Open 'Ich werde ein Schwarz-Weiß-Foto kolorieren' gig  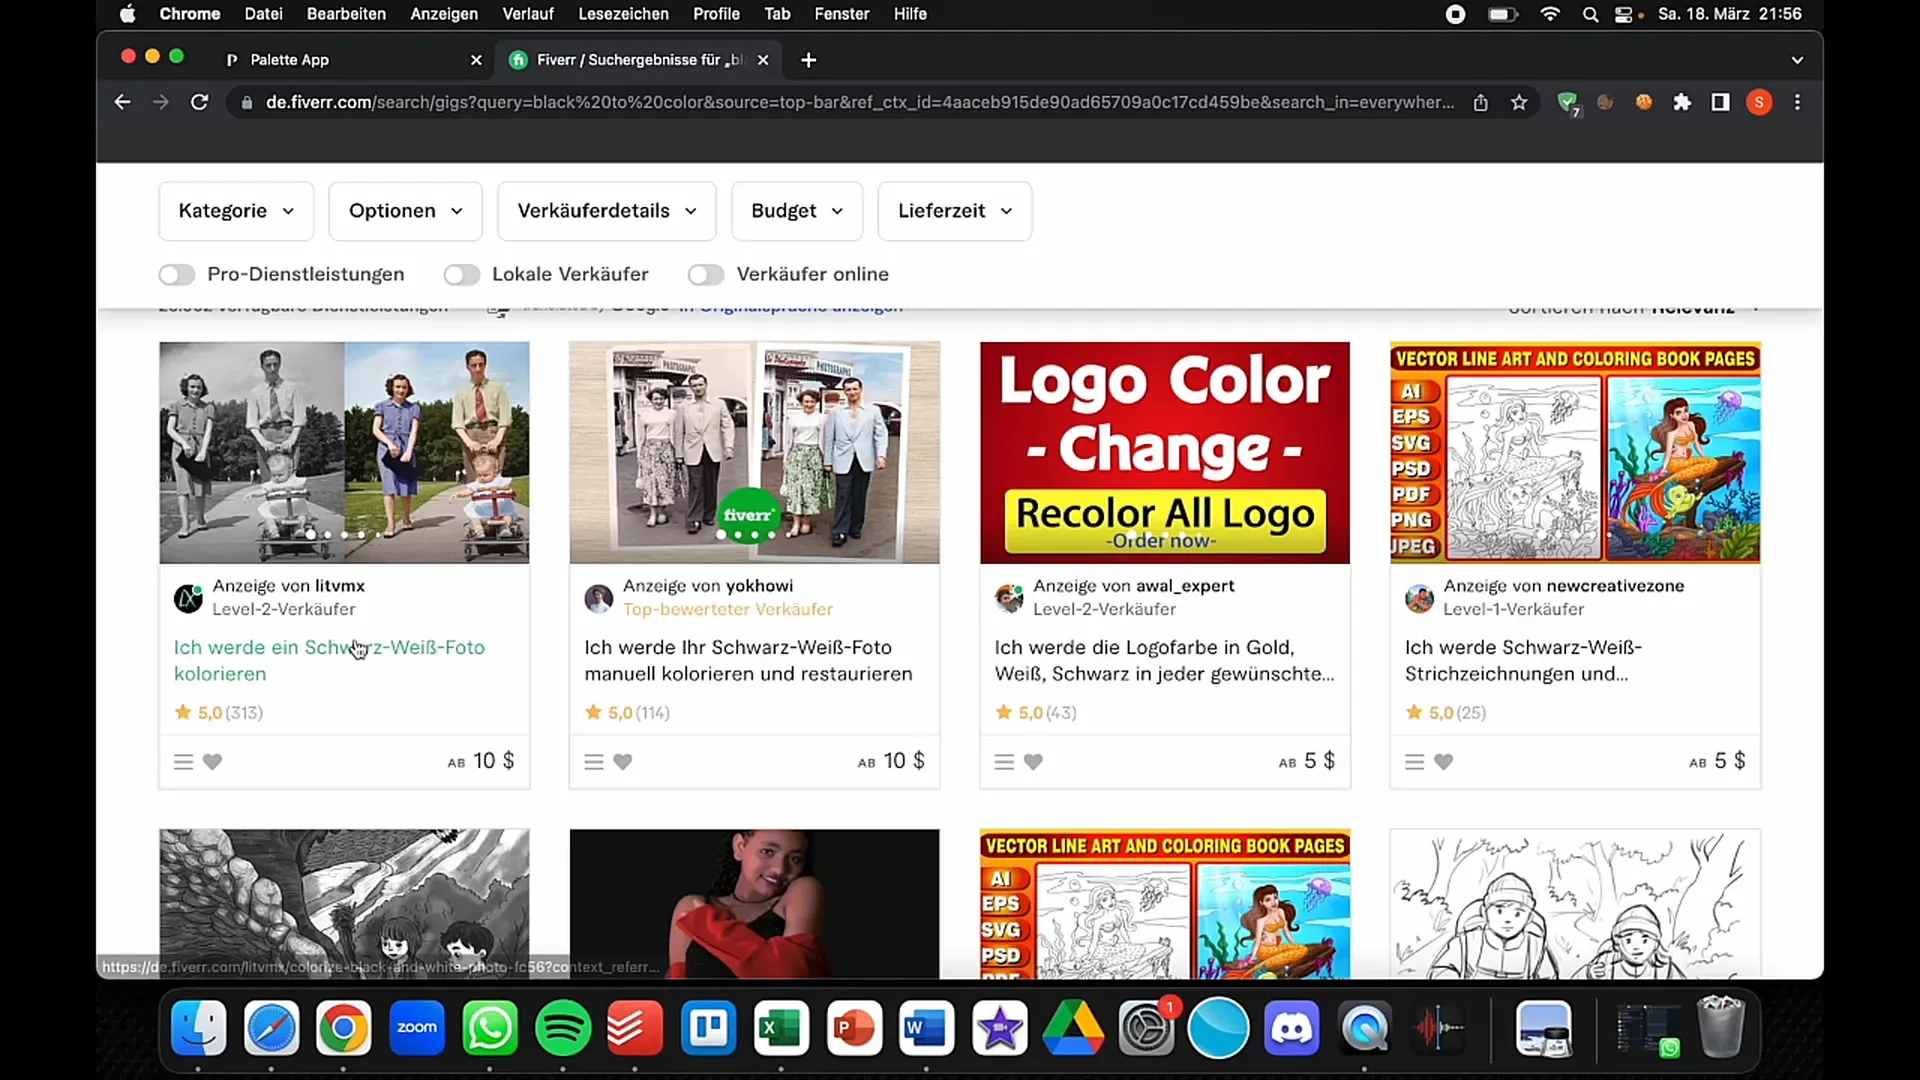point(329,660)
